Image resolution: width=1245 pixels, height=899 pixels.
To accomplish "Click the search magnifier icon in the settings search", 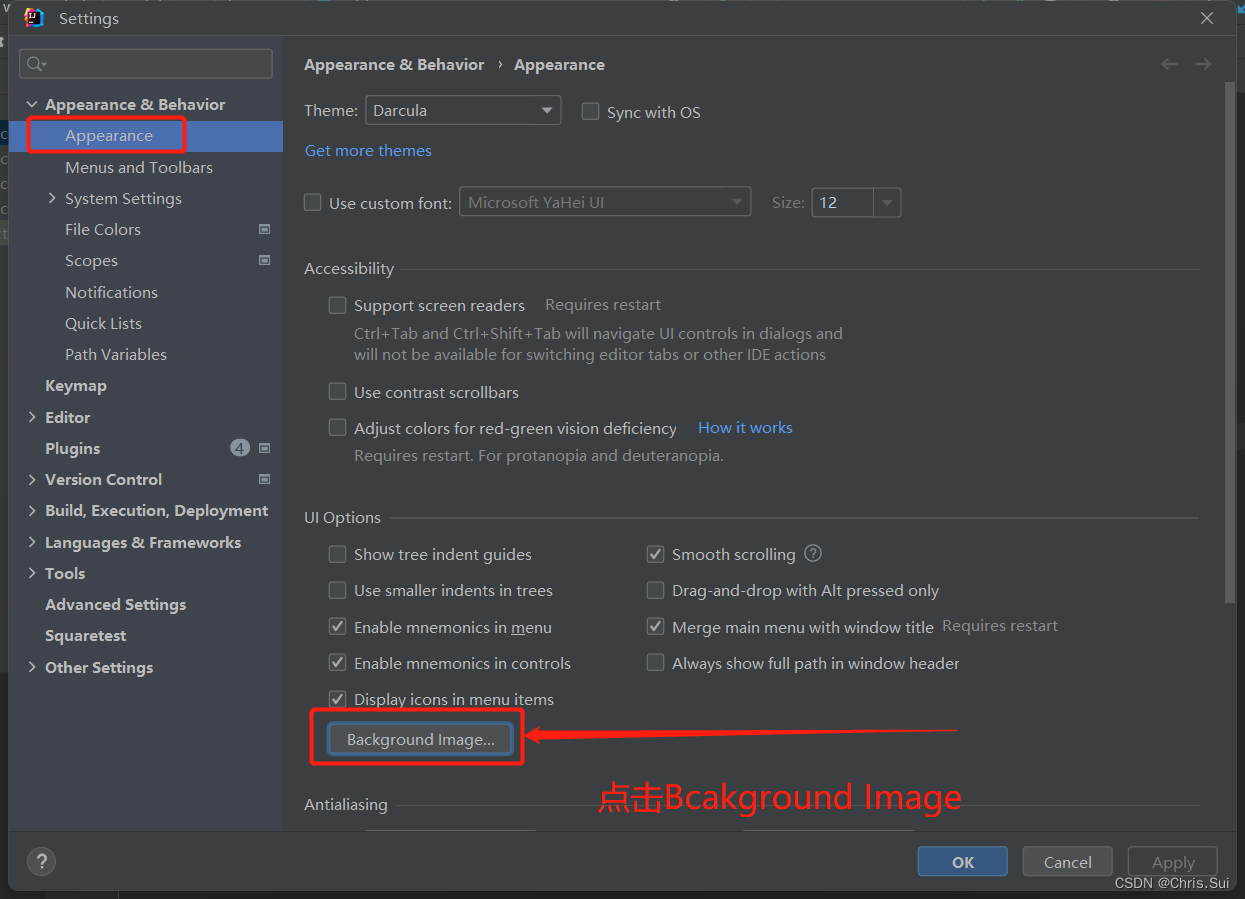I will (x=36, y=64).
